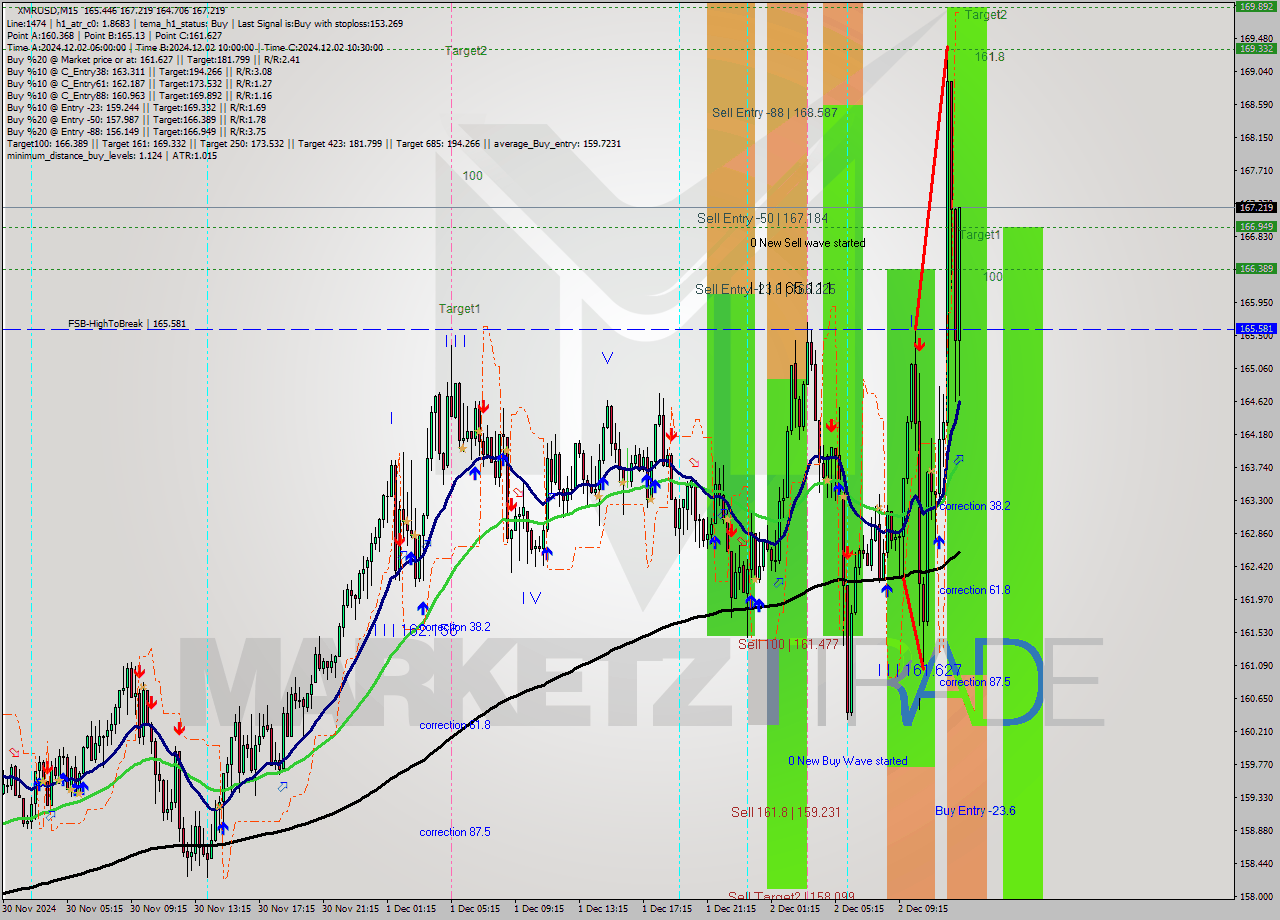The height and width of the screenshot is (920, 1280).
Task: Click the '30 Nov 17:15' time axis label
Action: tap(287, 909)
